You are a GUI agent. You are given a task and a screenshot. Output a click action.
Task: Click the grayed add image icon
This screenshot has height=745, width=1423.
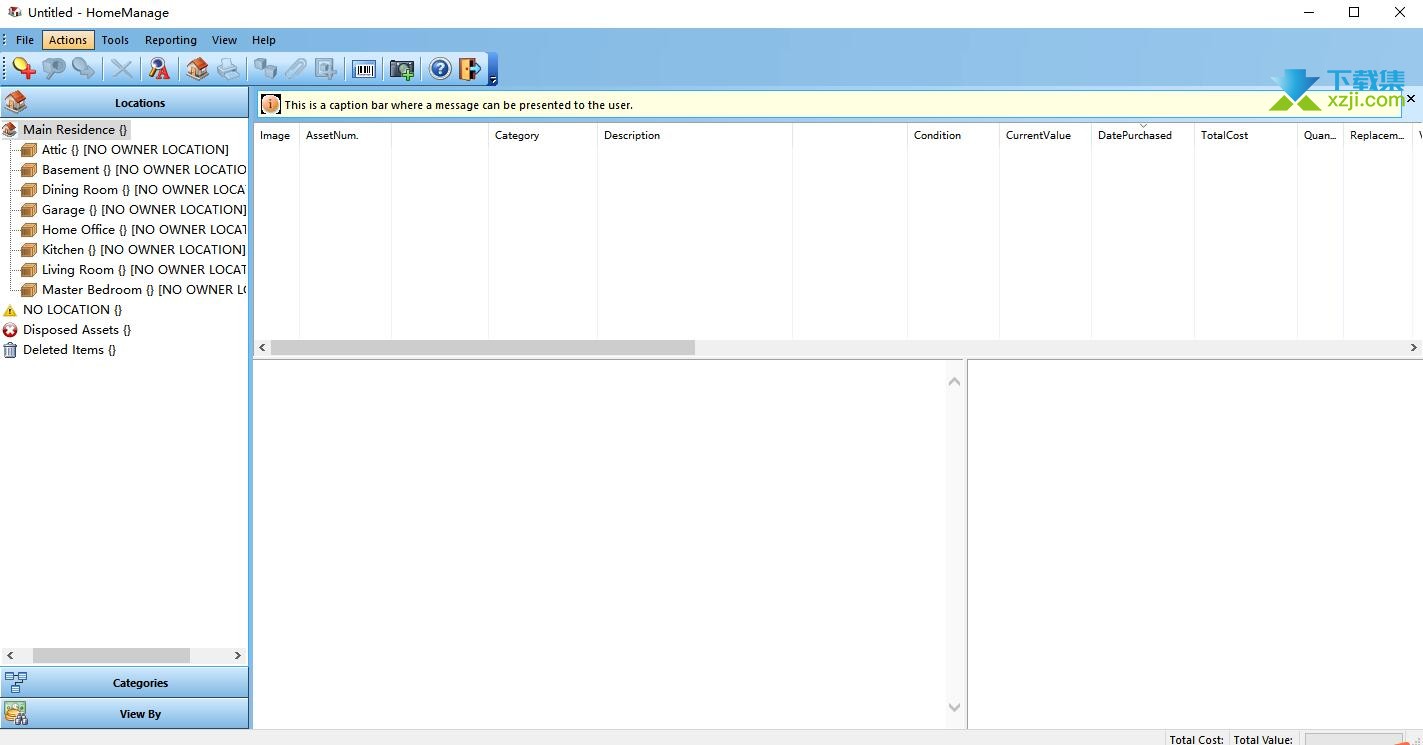point(326,69)
